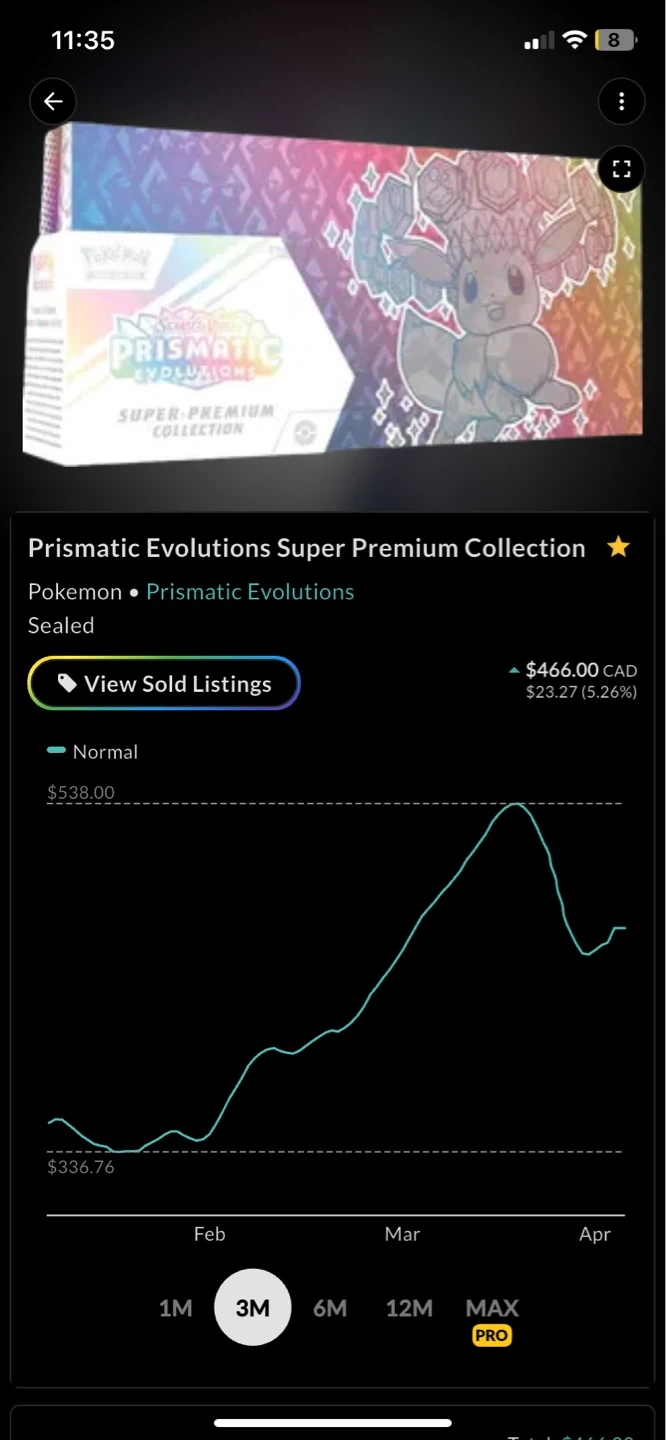This screenshot has width=666, height=1440.
Task: Toggle the Normal series legend
Action: pos(93,752)
